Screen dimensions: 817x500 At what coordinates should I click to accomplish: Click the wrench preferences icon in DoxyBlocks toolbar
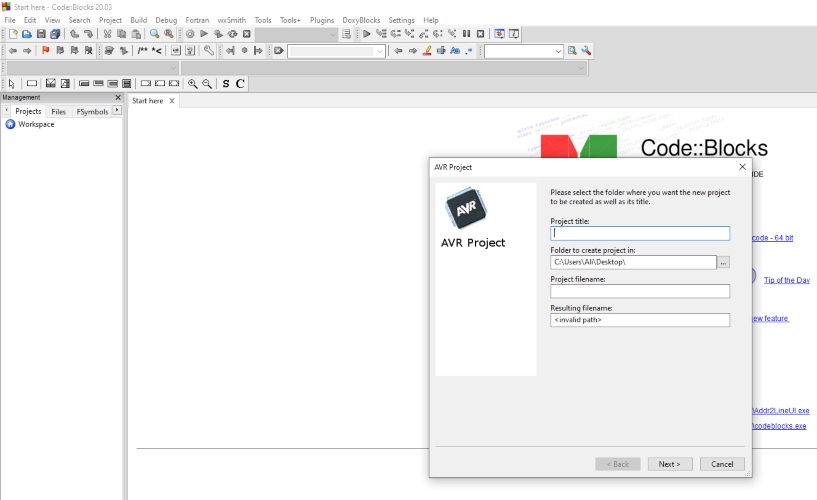pos(208,51)
